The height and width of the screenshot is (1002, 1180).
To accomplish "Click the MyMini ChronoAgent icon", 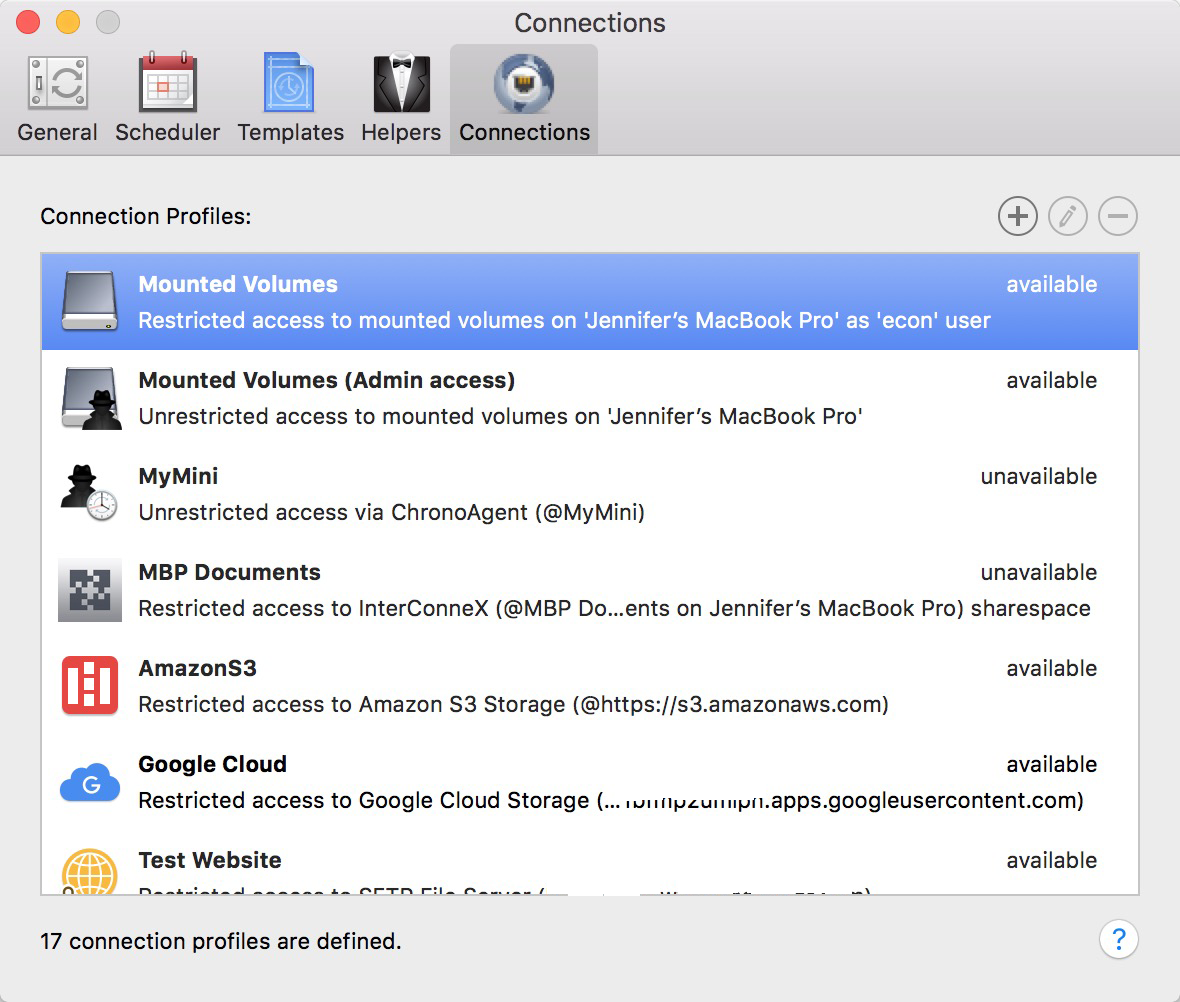I will click(x=89, y=493).
